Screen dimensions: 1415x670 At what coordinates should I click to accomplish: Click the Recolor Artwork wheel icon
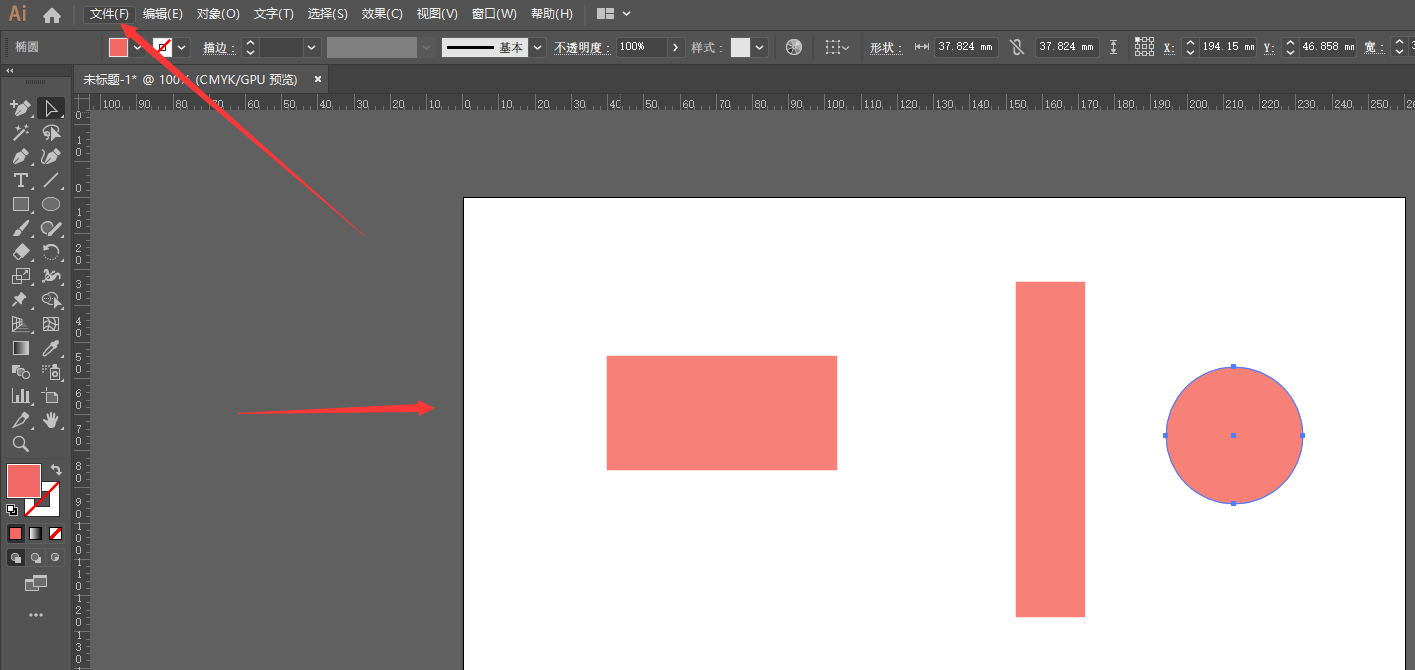point(794,47)
